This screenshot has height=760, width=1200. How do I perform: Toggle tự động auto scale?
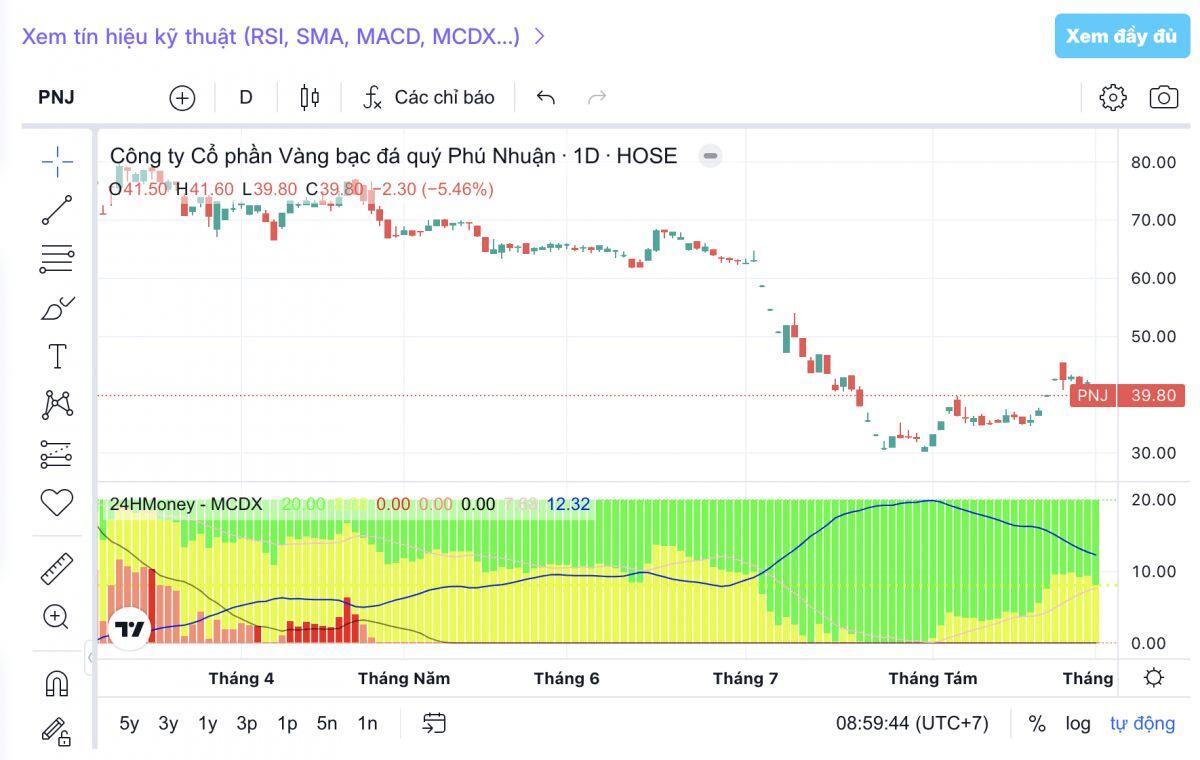(x=1142, y=723)
